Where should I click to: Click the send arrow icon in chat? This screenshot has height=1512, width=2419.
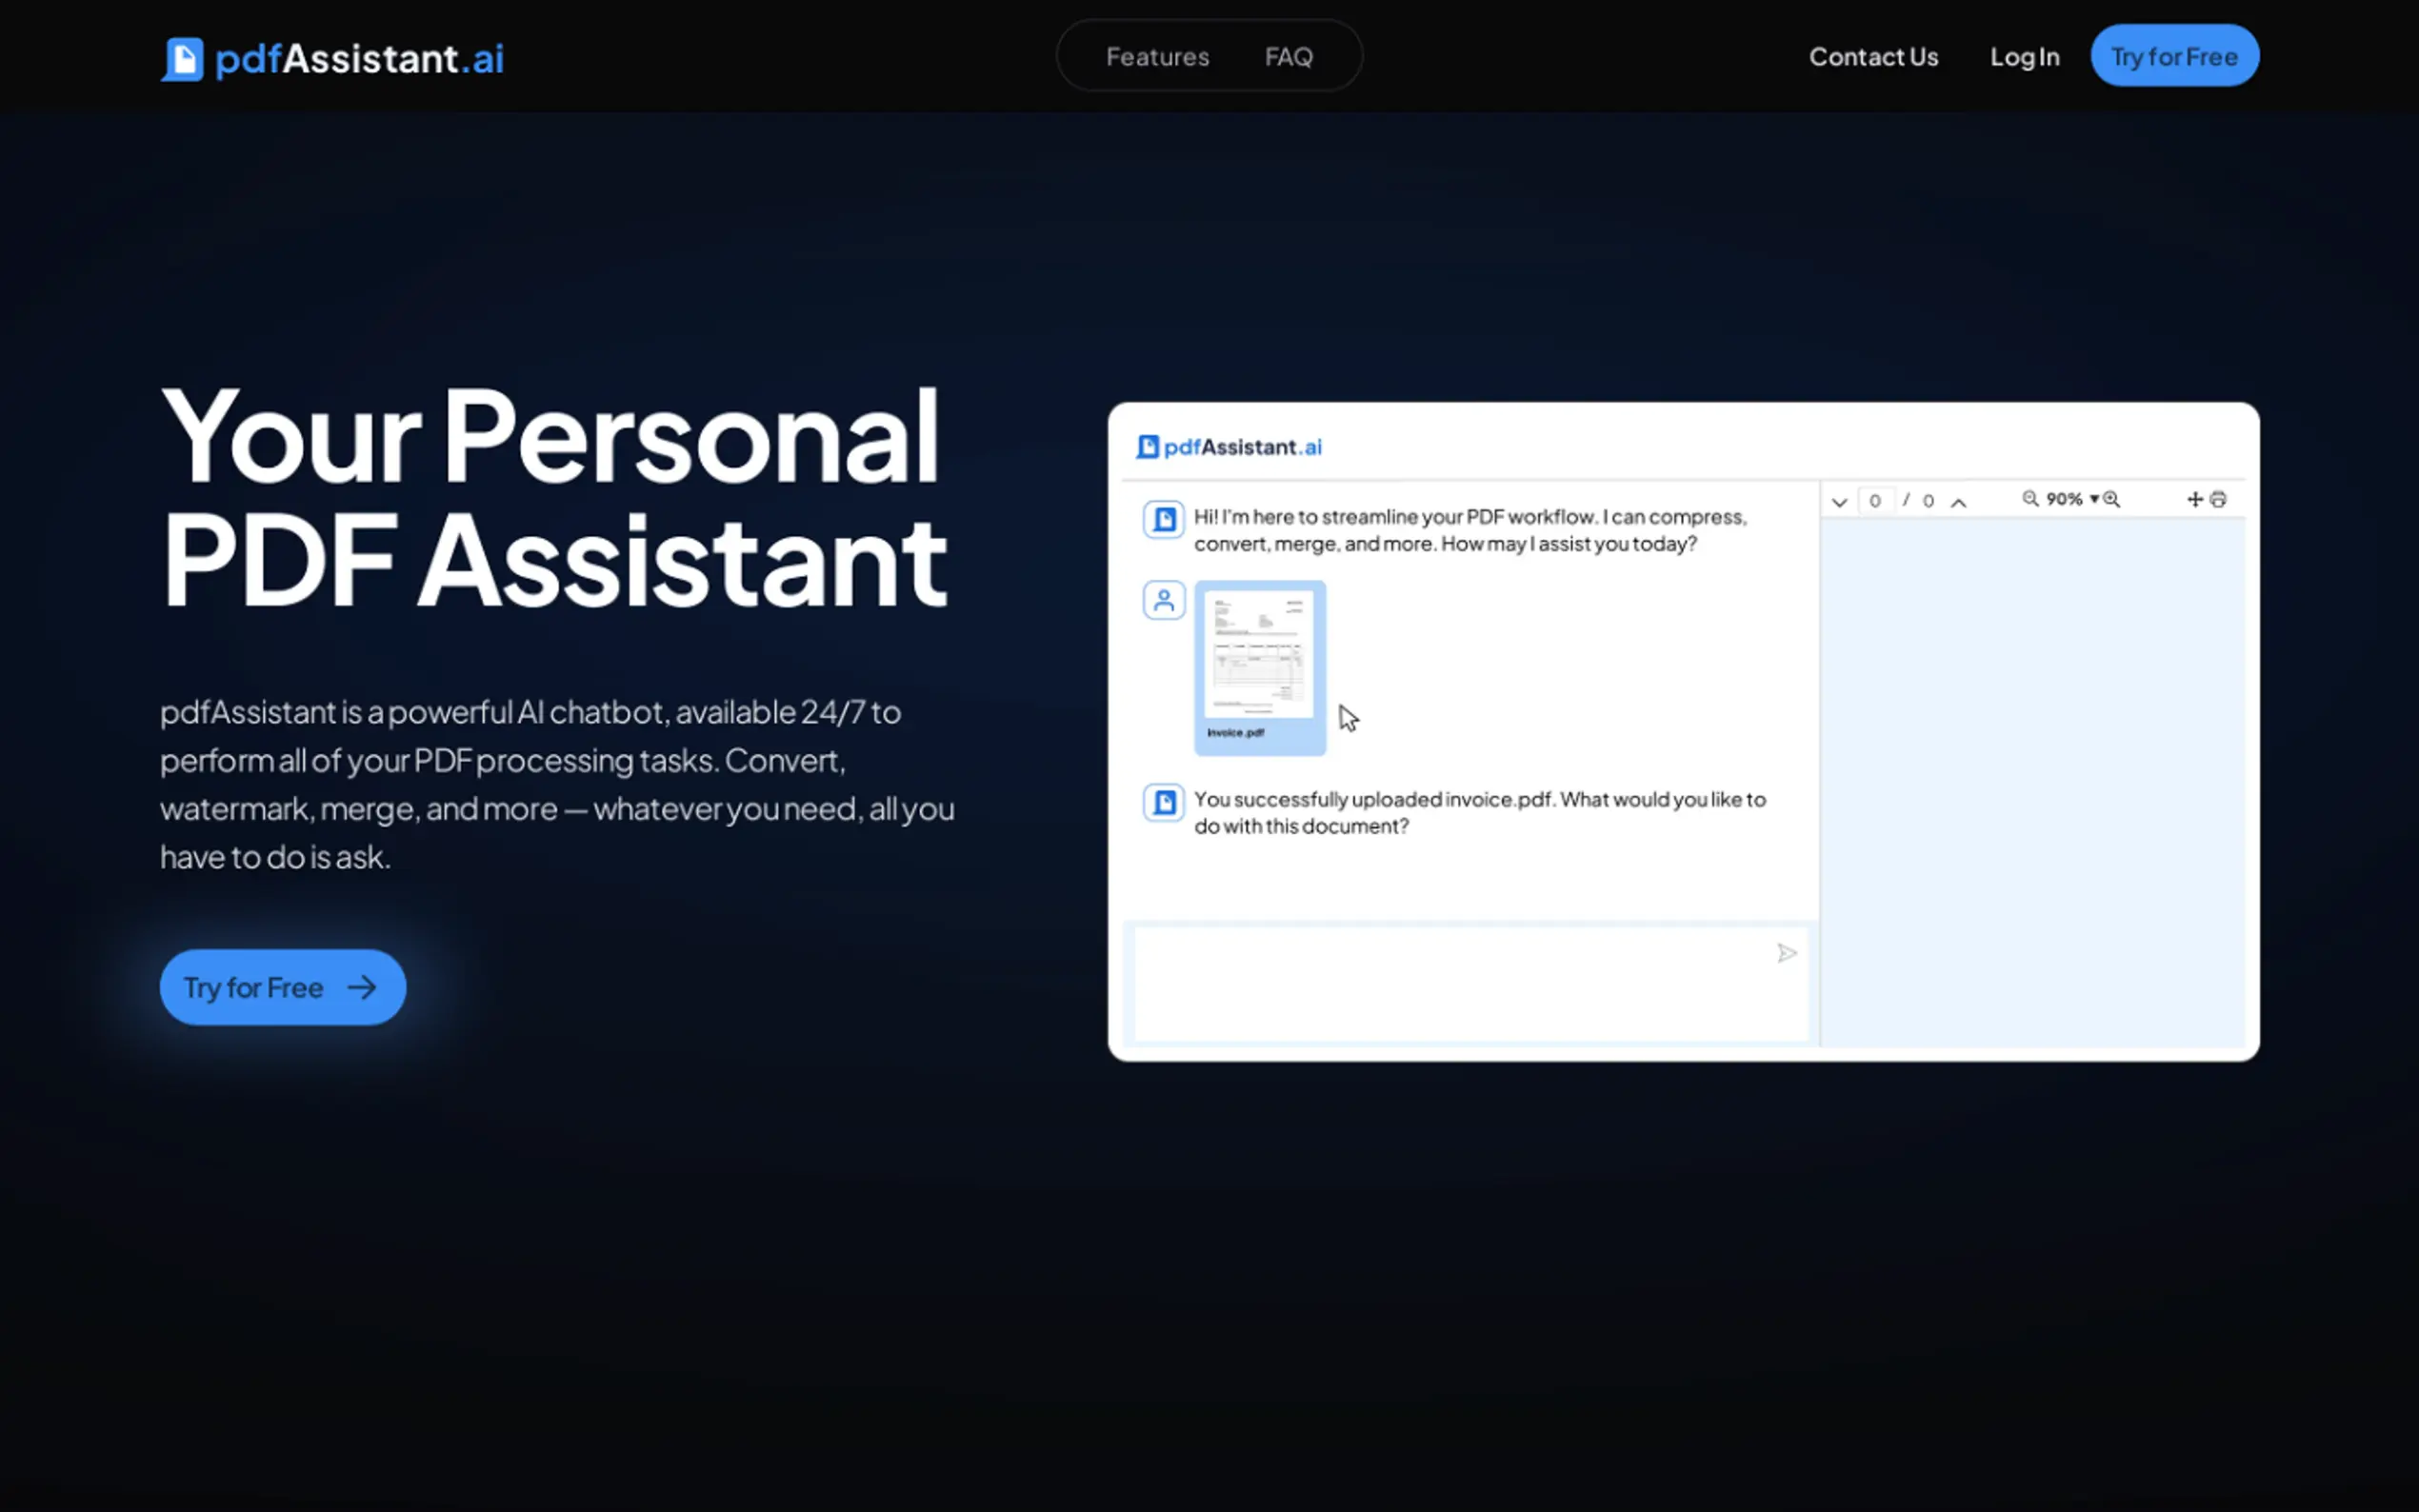click(x=1786, y=953)
